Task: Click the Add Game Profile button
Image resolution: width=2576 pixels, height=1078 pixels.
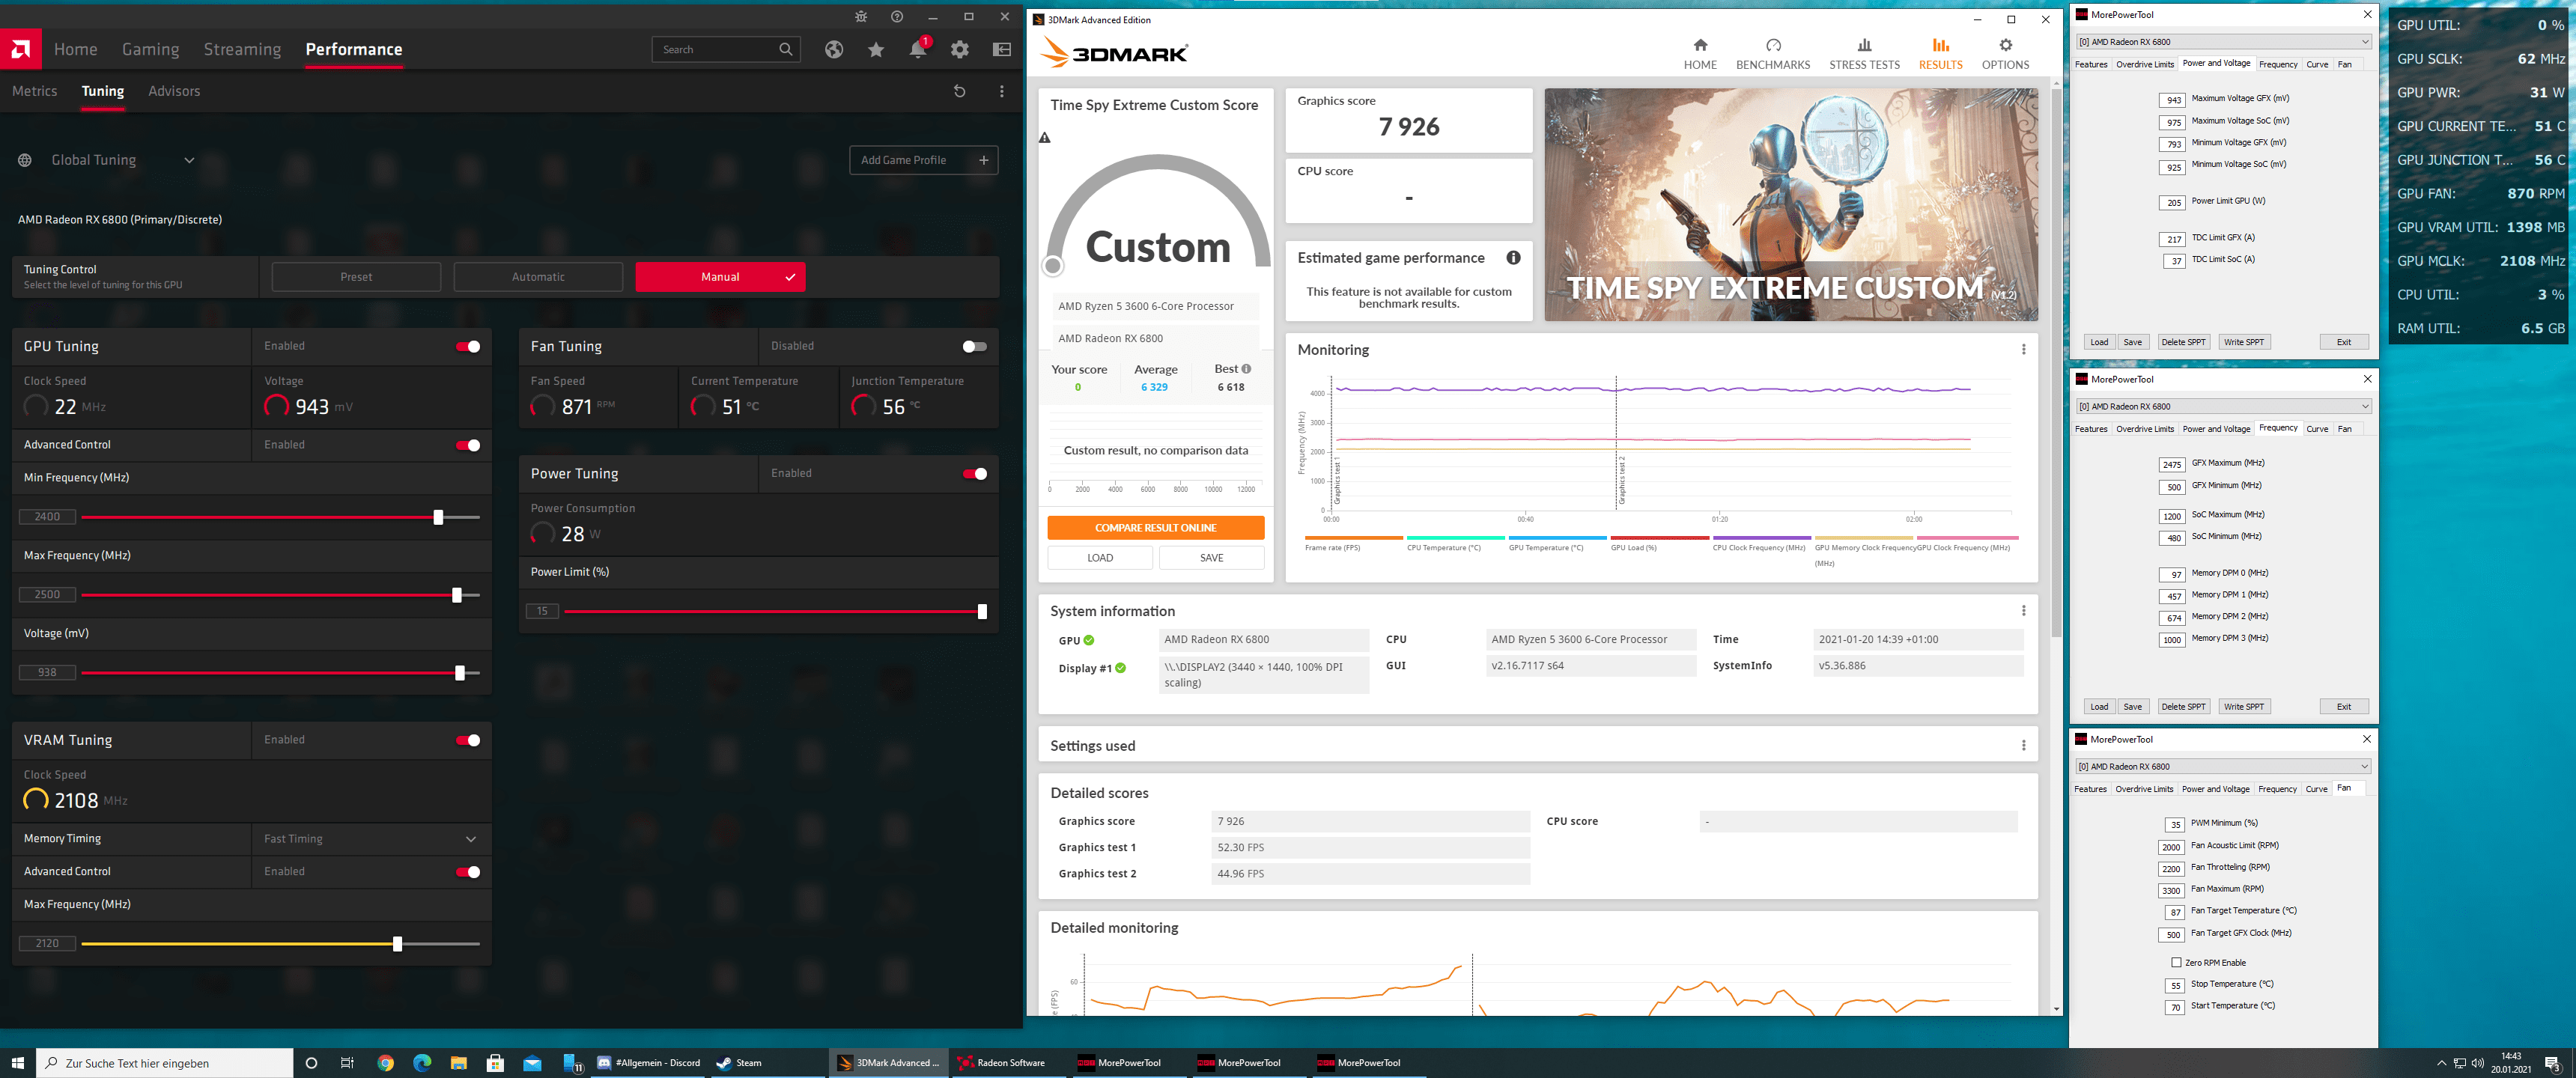Action: [923, 160]
